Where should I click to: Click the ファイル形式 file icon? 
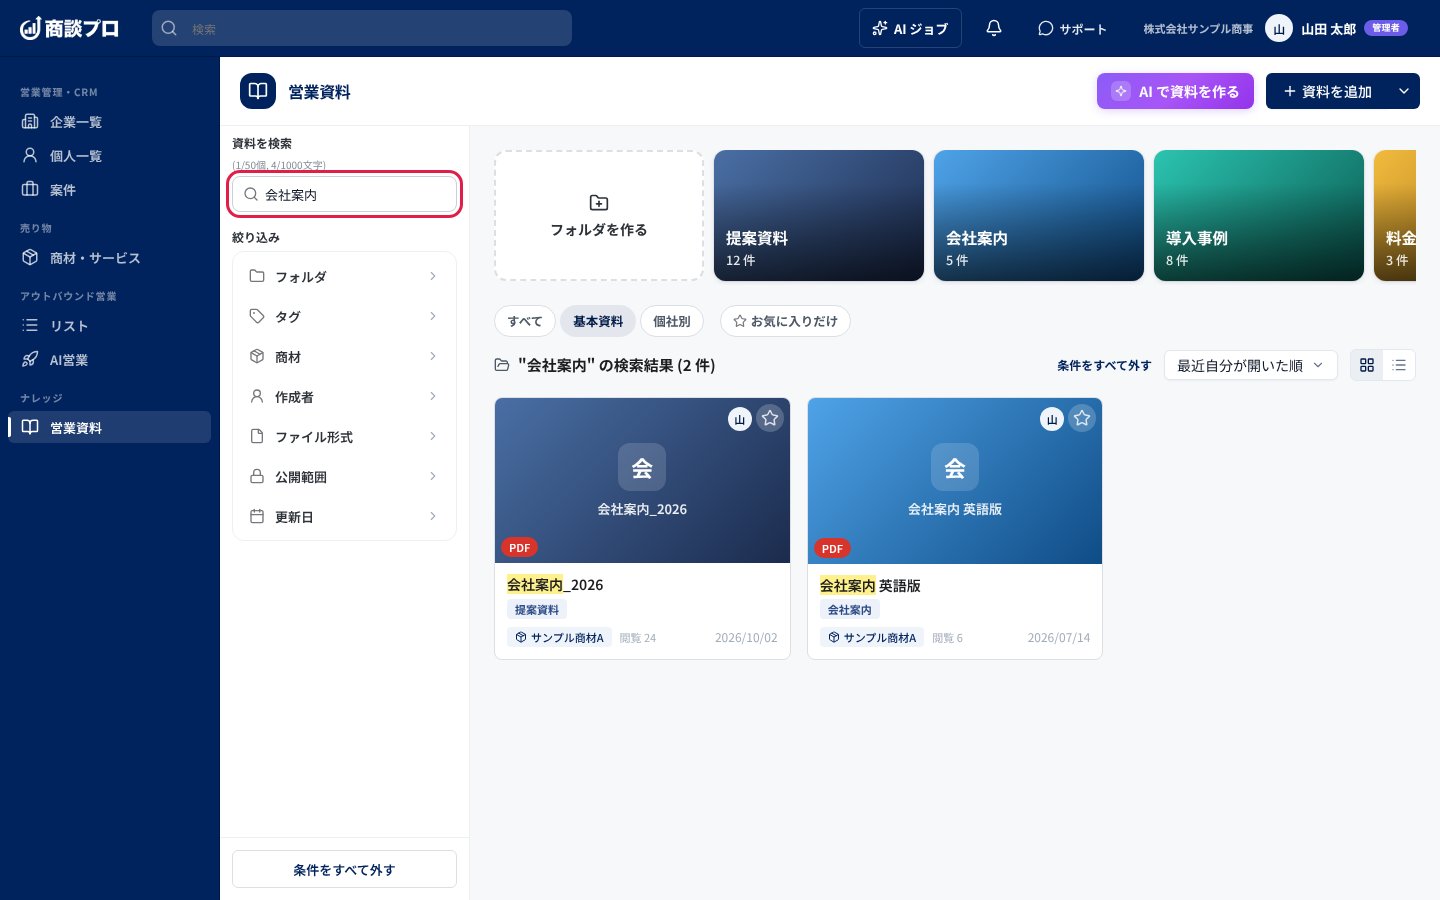(x=257, y=436)
